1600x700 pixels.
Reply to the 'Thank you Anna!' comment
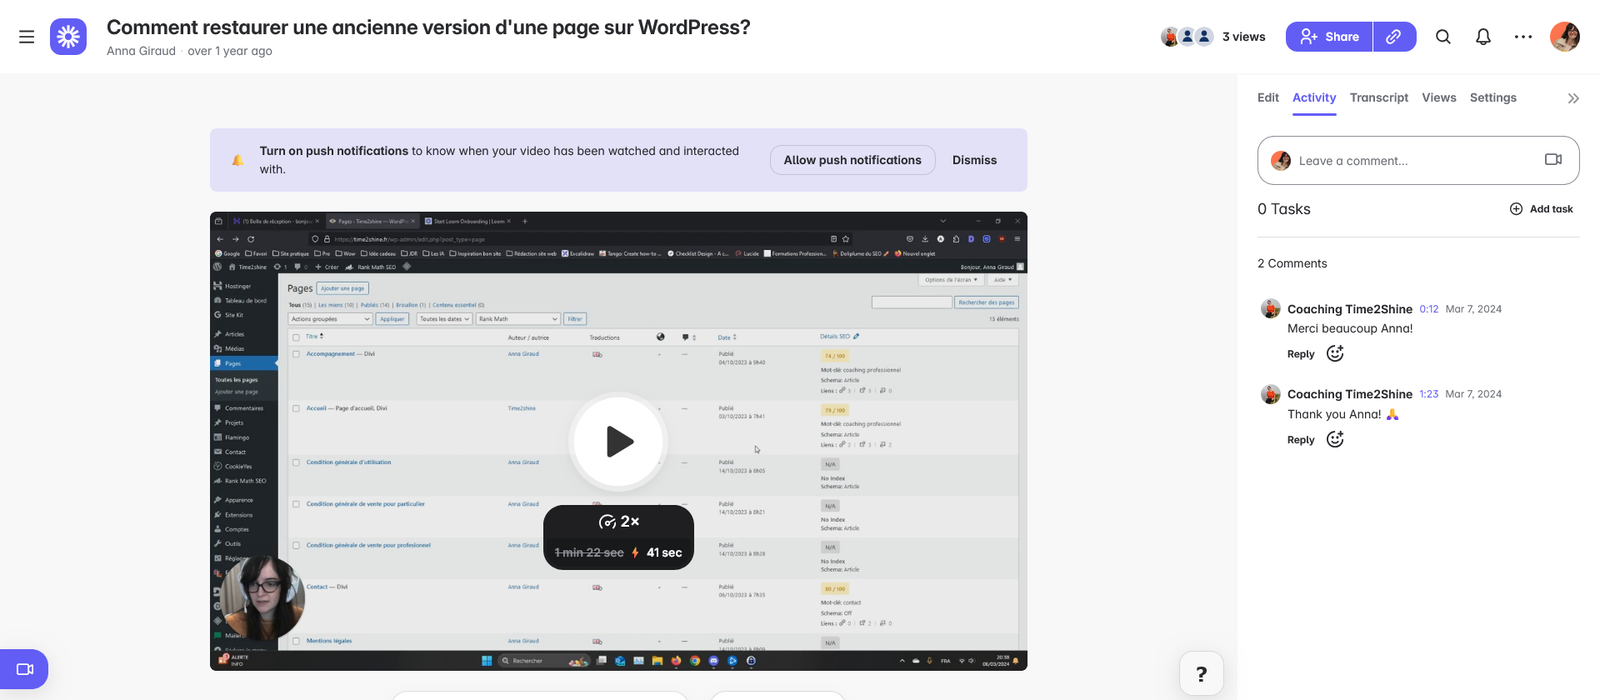coord(1301,440)
